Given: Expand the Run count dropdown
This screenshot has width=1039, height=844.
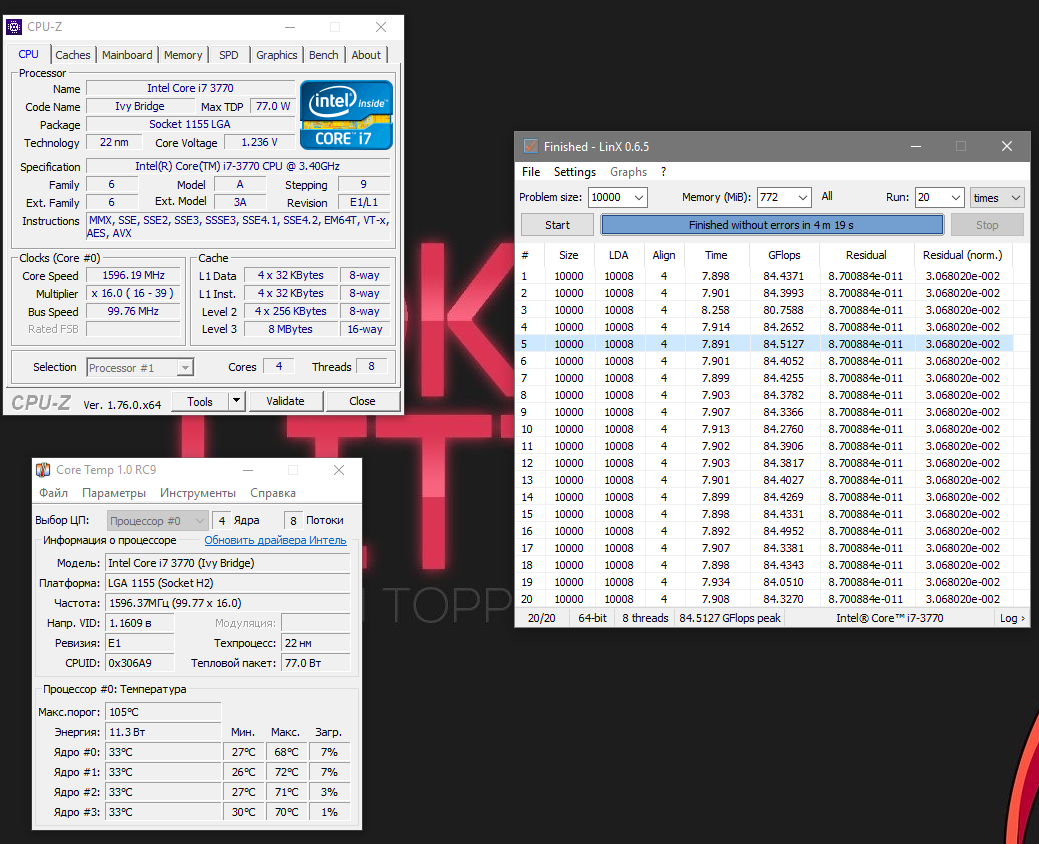Looking at the screenshot, I should [x=956, y=197].
